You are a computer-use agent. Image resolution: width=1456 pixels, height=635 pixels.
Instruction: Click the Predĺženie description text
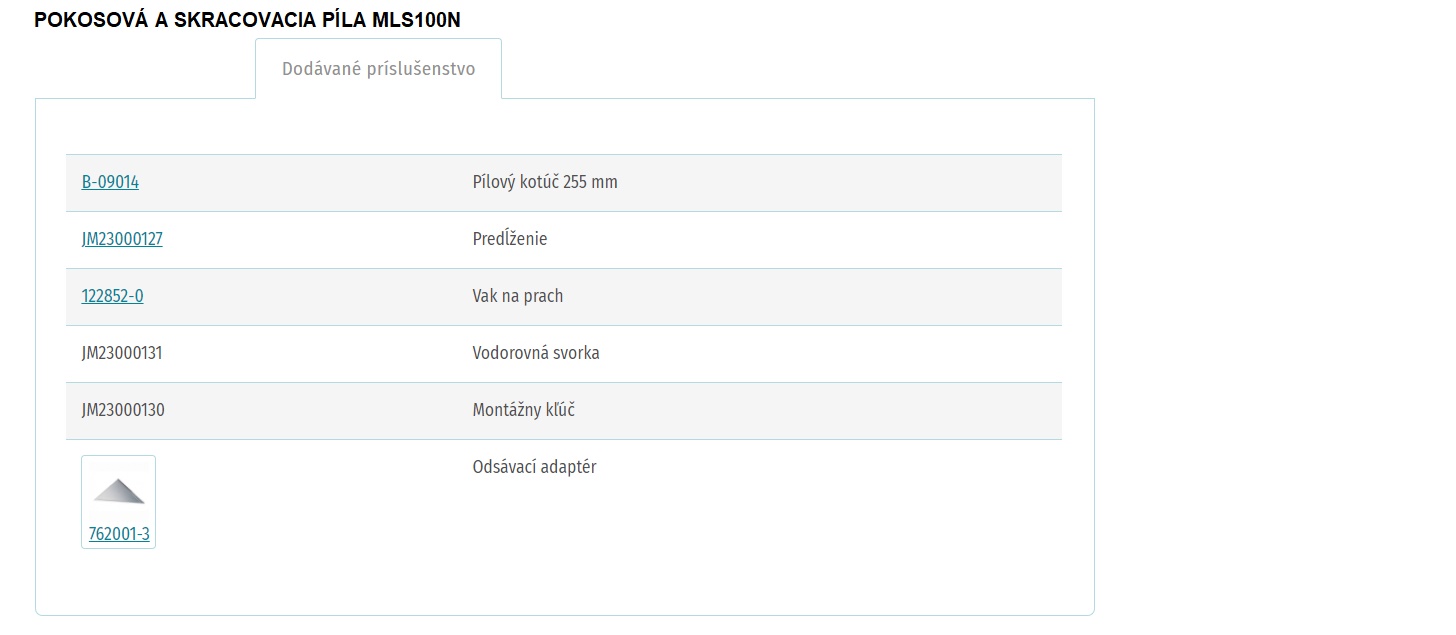pyautogui.click(x=510, y=239)
